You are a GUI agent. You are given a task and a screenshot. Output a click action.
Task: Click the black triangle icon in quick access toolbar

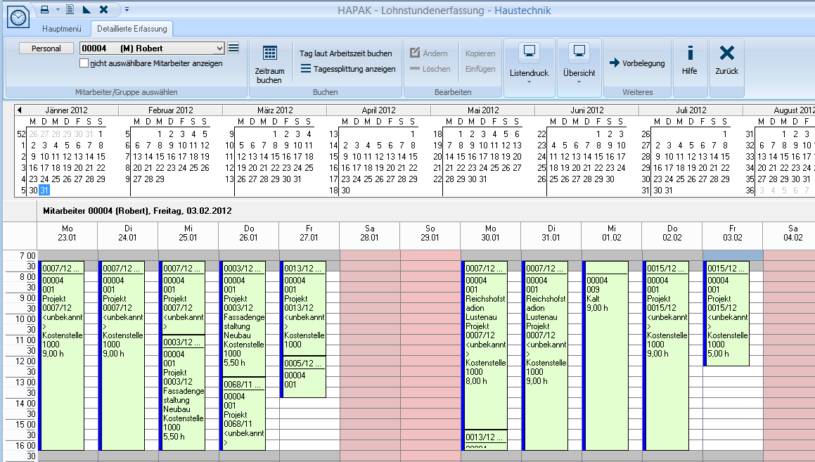click(86, 9)
